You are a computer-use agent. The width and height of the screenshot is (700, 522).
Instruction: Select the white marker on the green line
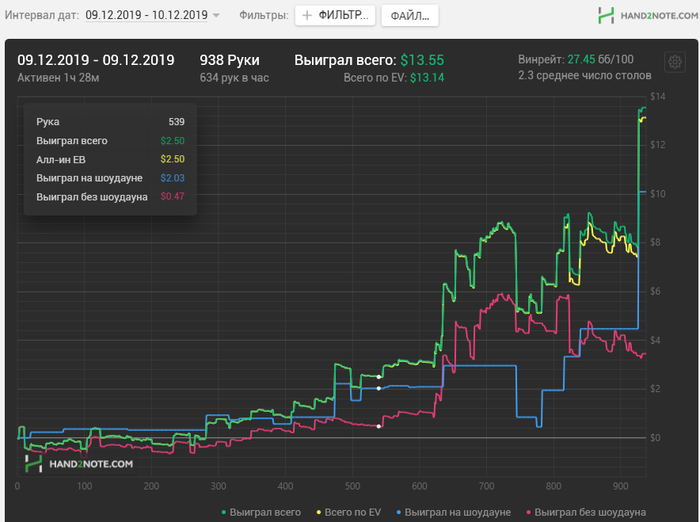pyautogui.click(x=378, y=377)
